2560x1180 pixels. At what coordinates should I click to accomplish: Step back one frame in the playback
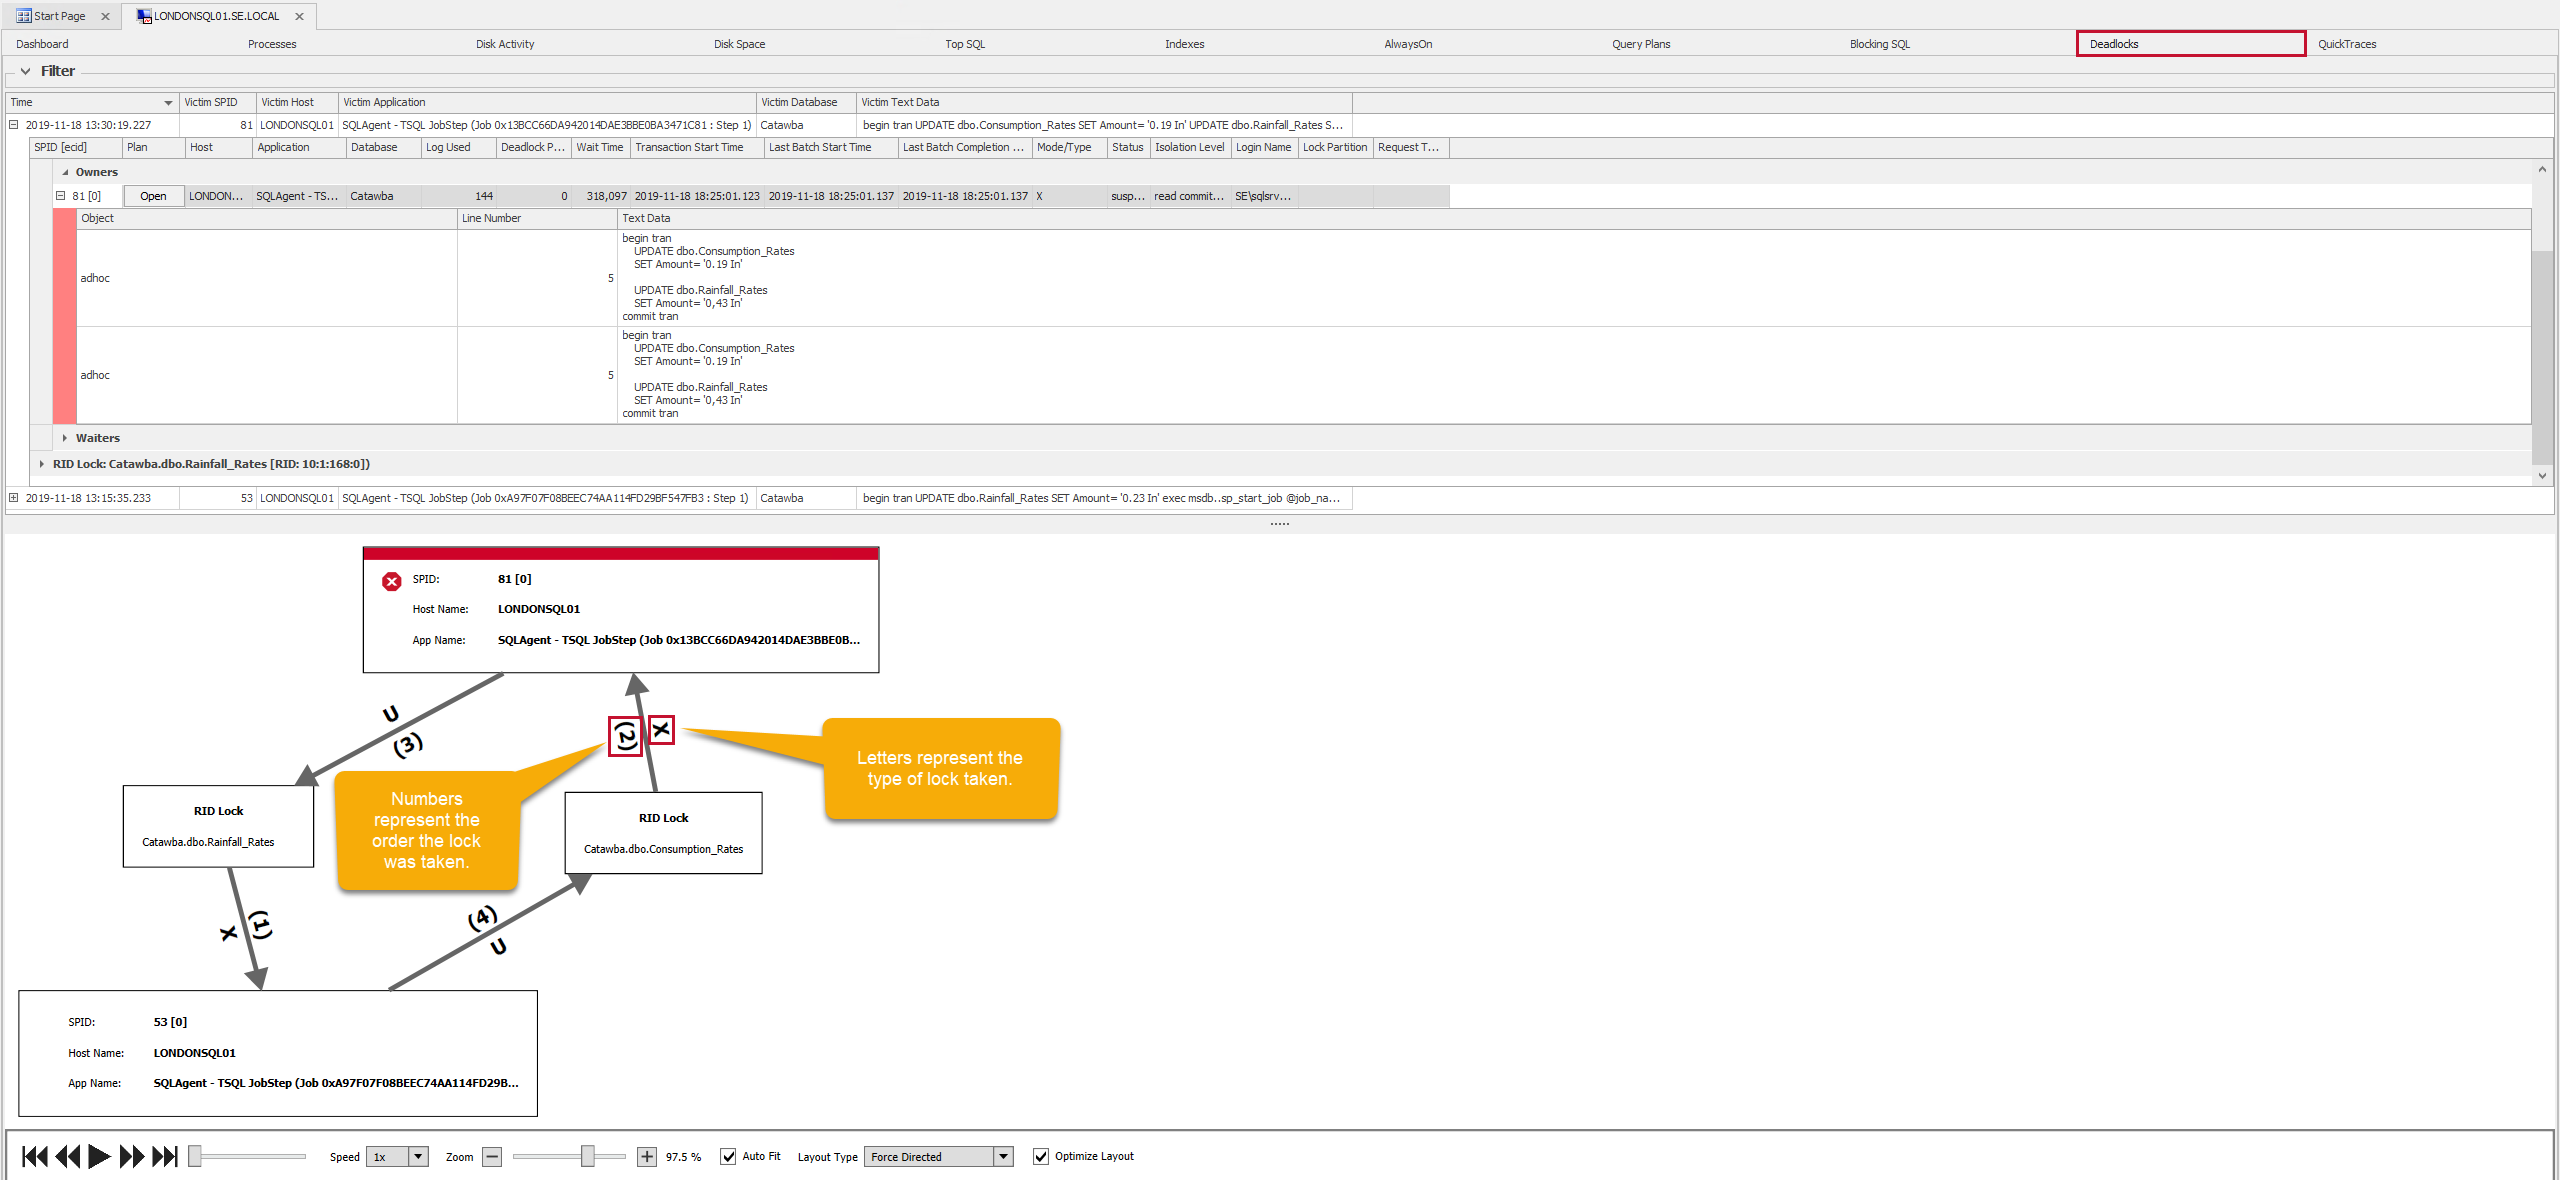tap(66, 1156)
